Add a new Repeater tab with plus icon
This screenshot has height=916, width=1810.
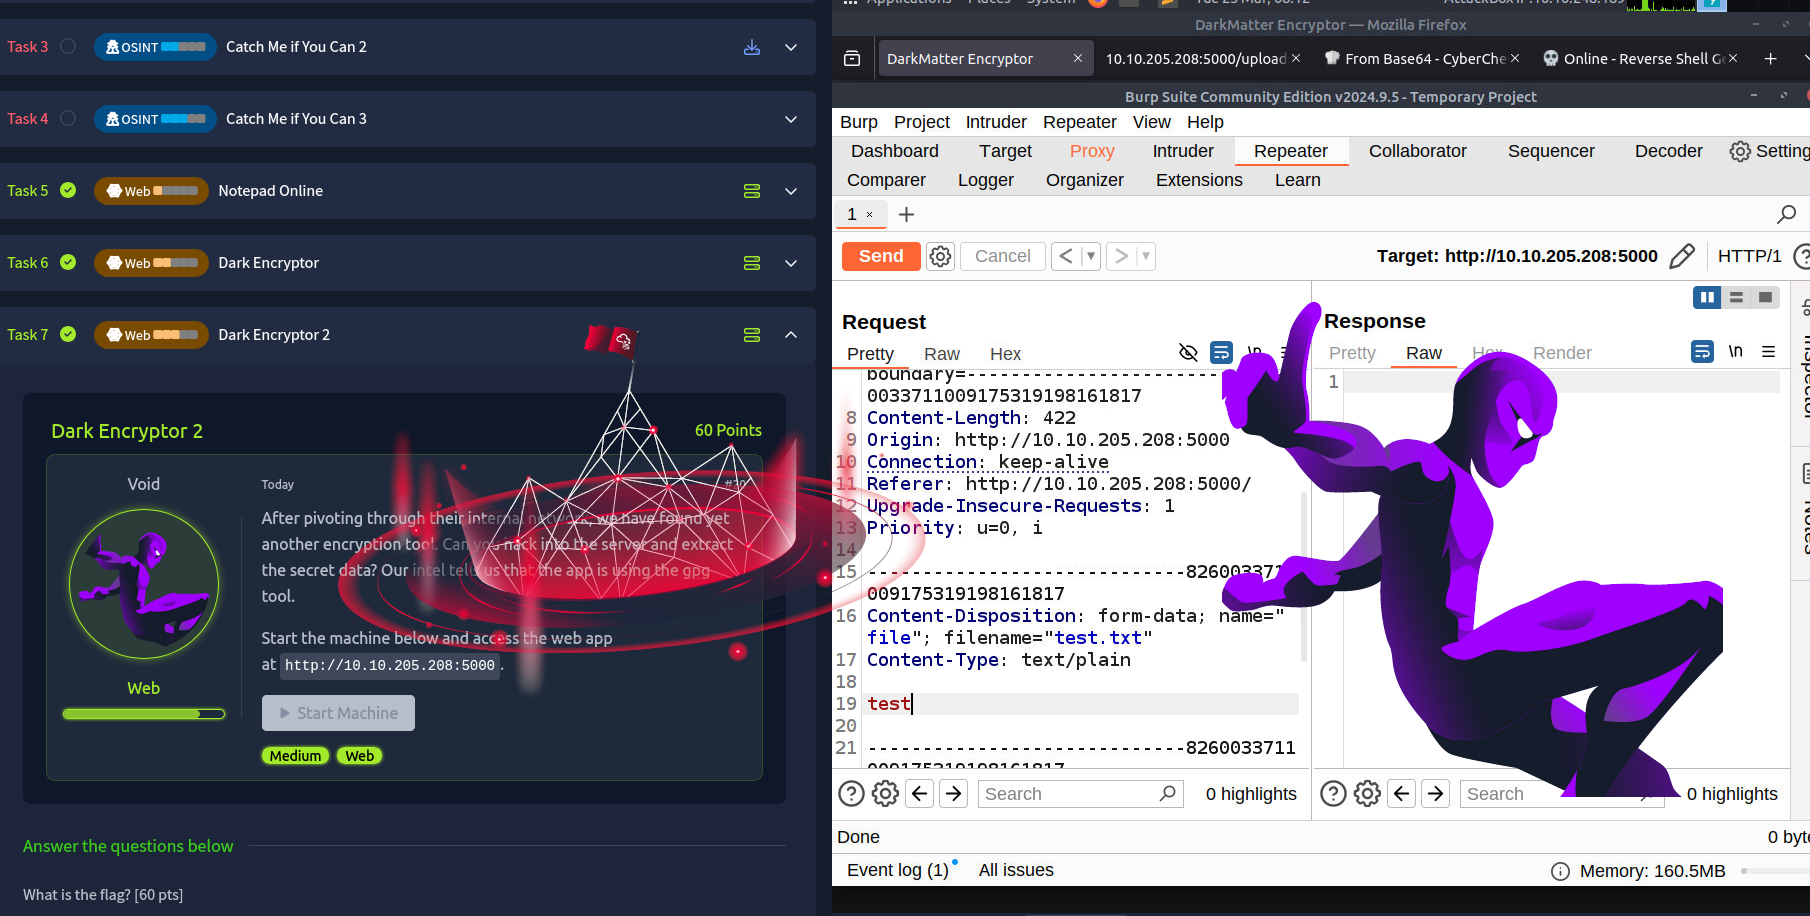906,215
